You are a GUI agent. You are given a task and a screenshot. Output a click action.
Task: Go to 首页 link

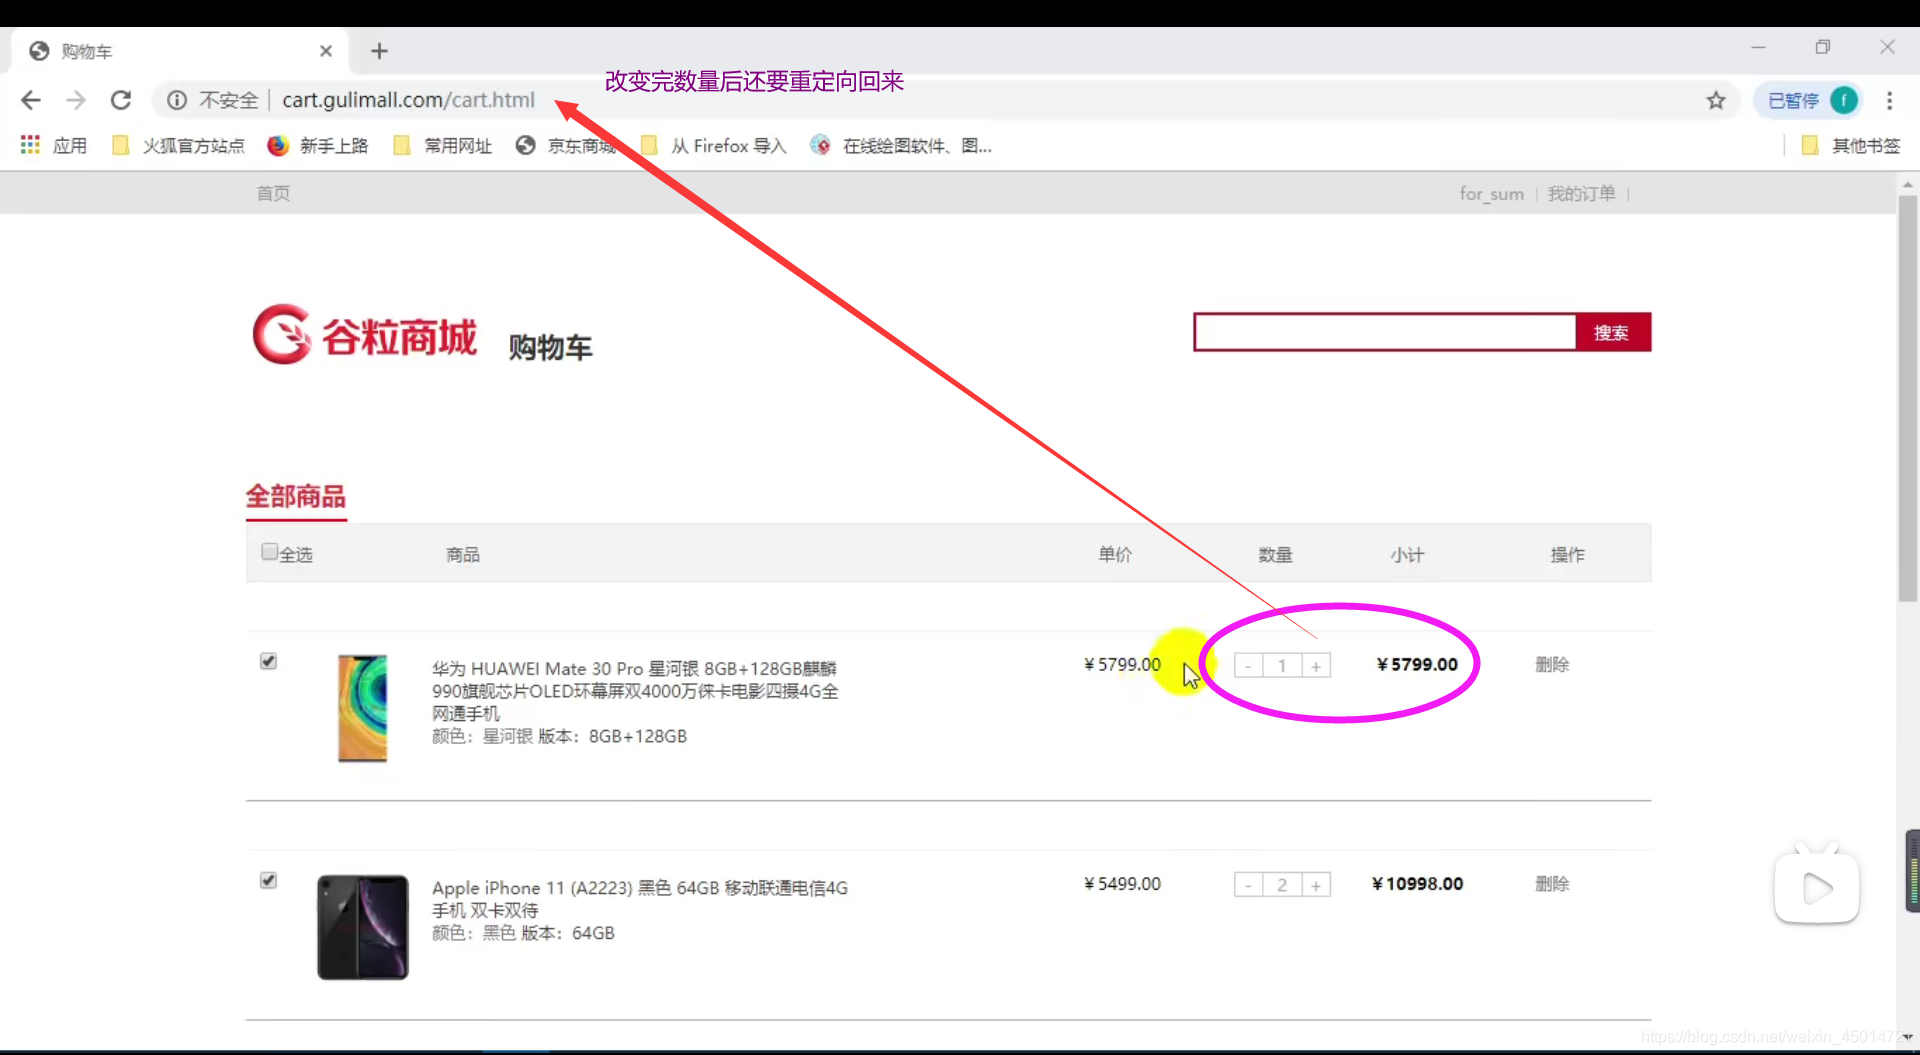(273, 193)
